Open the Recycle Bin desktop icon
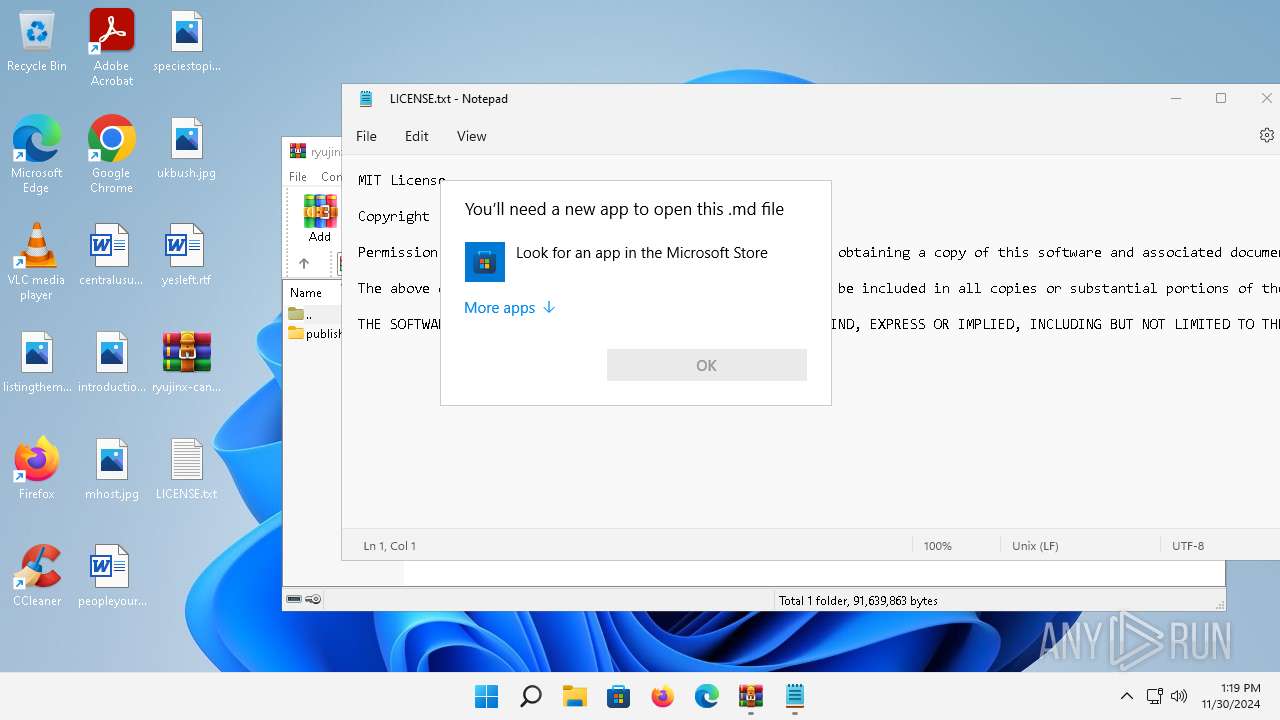 [37, 41]
